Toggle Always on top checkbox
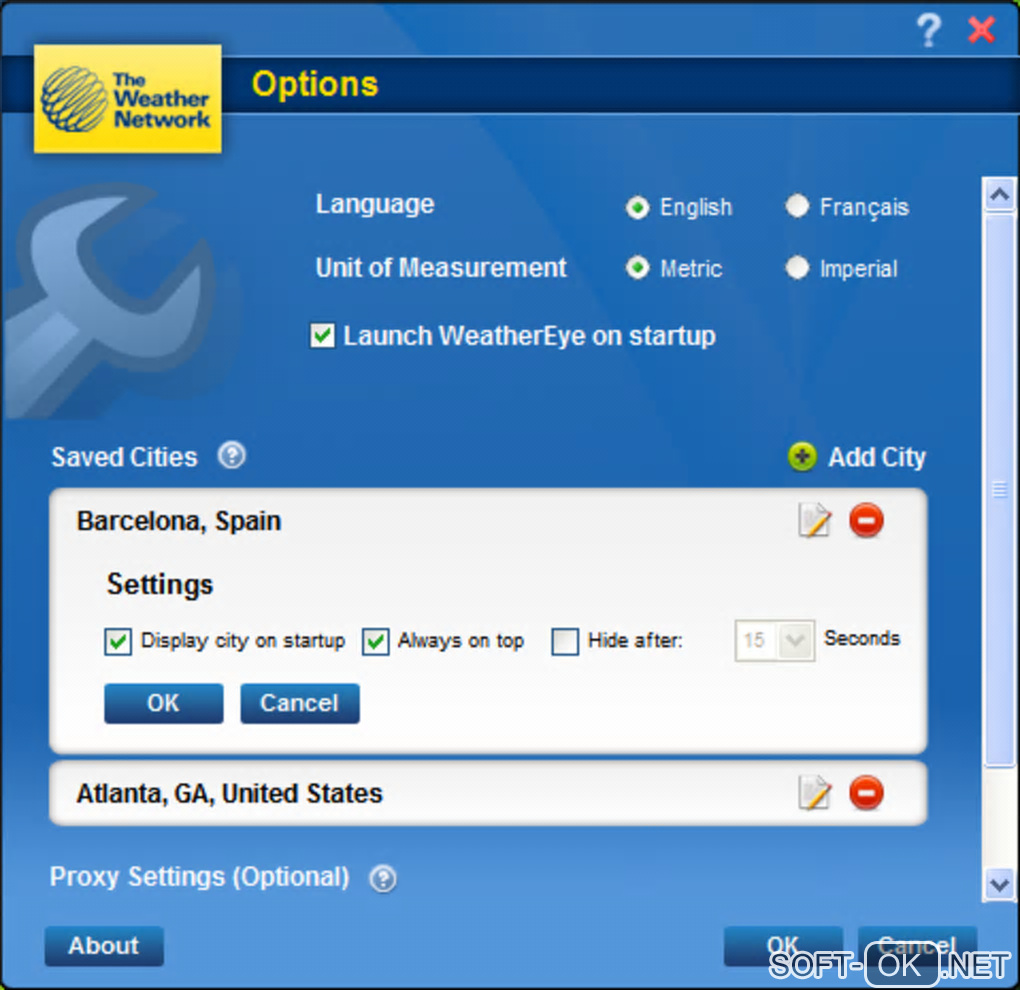This screenshot has width=1020, height=990. (375, 641)
